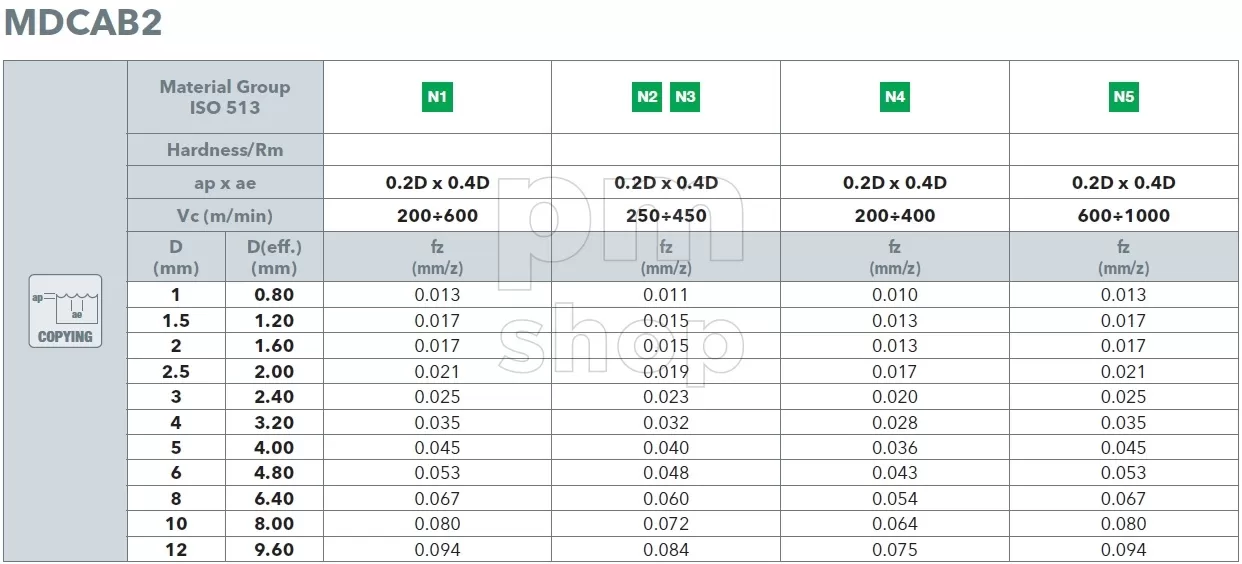
Task: Click the green N5 material group badge
Action: point(1124,97)
